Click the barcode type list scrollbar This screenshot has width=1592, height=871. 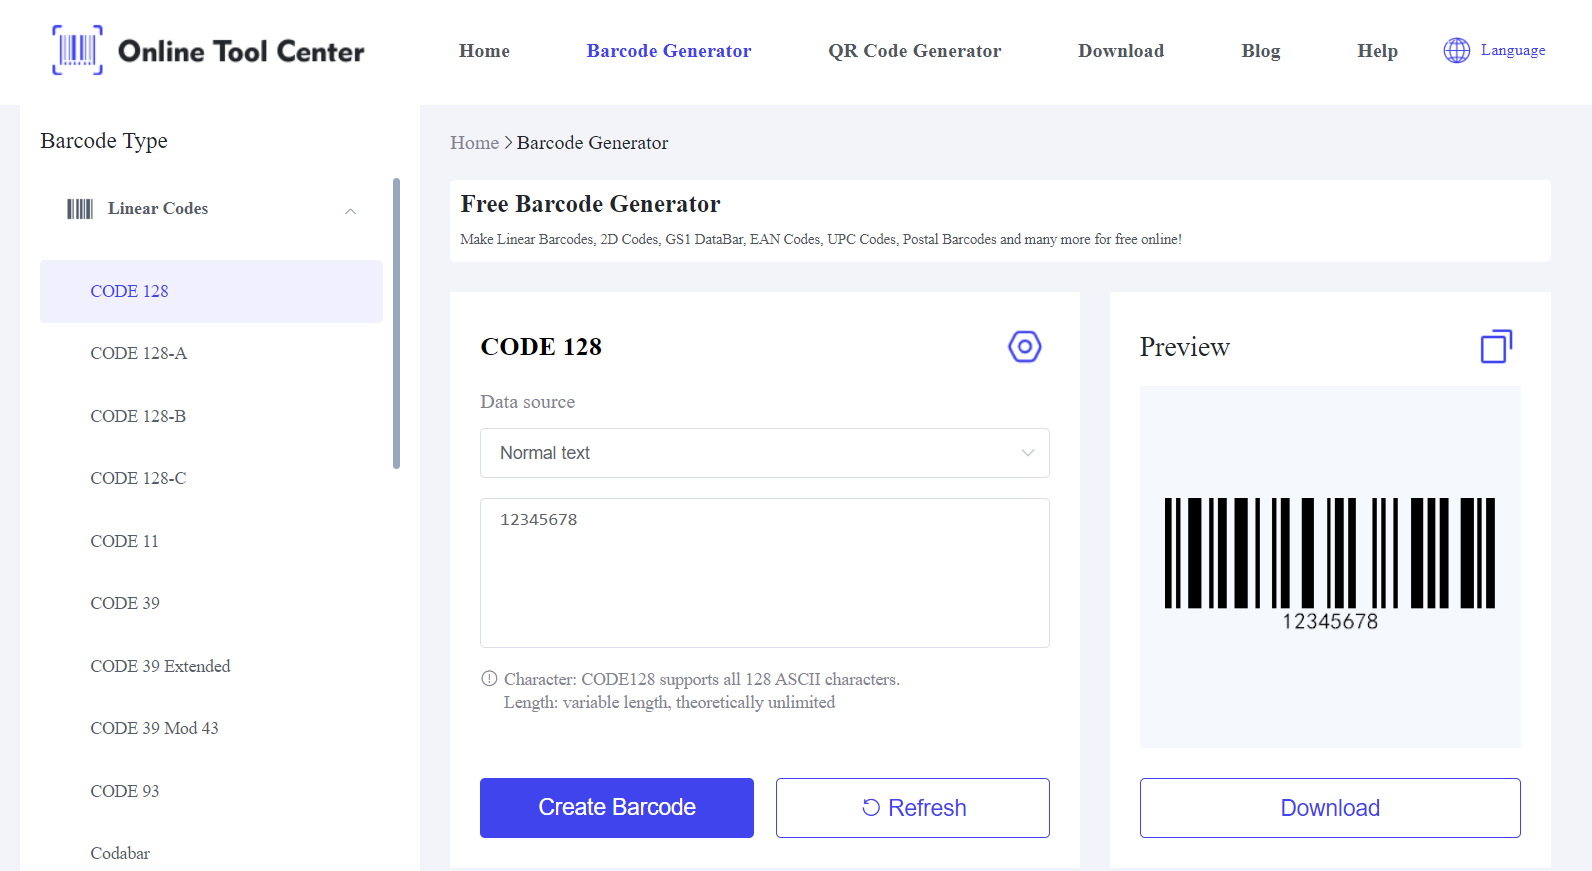(x=397, y=323)
